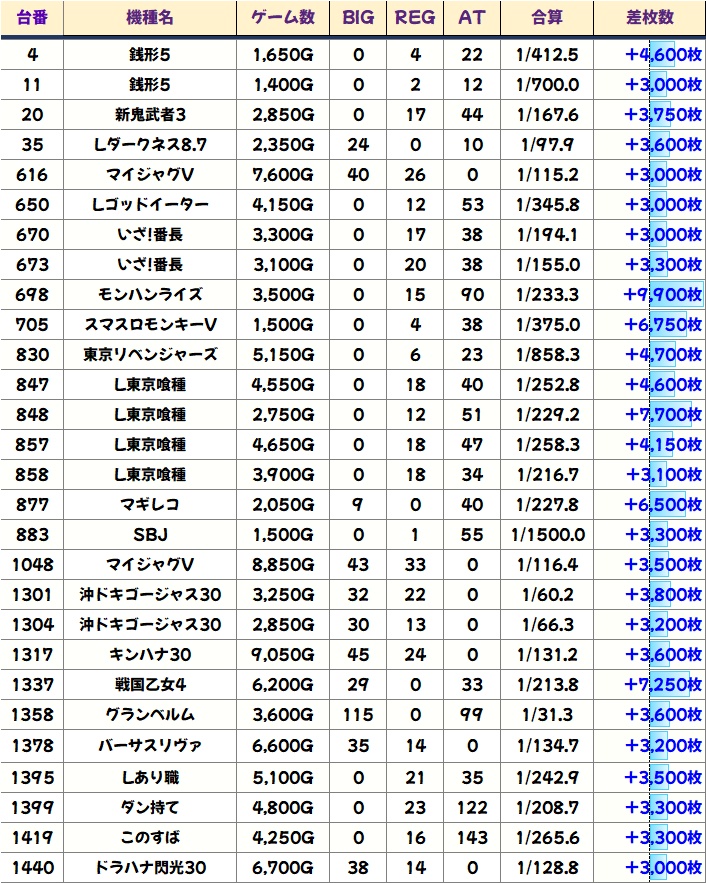Click the 台番 column header
The height and width of the screenshot is (883, 706).
32,18
